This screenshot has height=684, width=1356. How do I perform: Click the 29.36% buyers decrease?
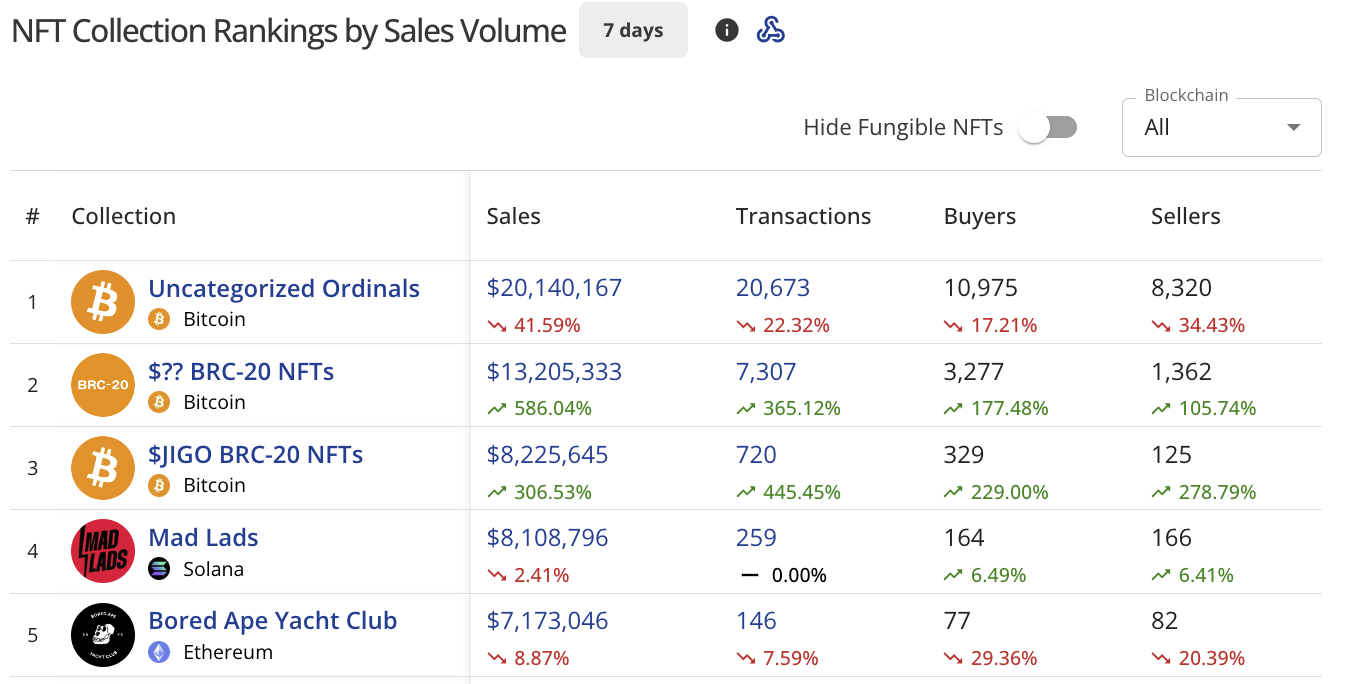click(991, 658)
